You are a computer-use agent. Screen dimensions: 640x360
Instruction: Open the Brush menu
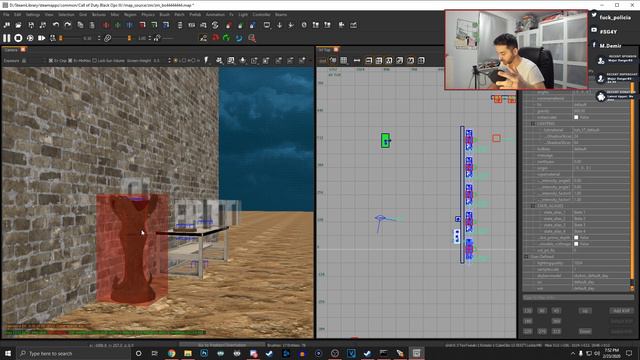pos(164,15)
